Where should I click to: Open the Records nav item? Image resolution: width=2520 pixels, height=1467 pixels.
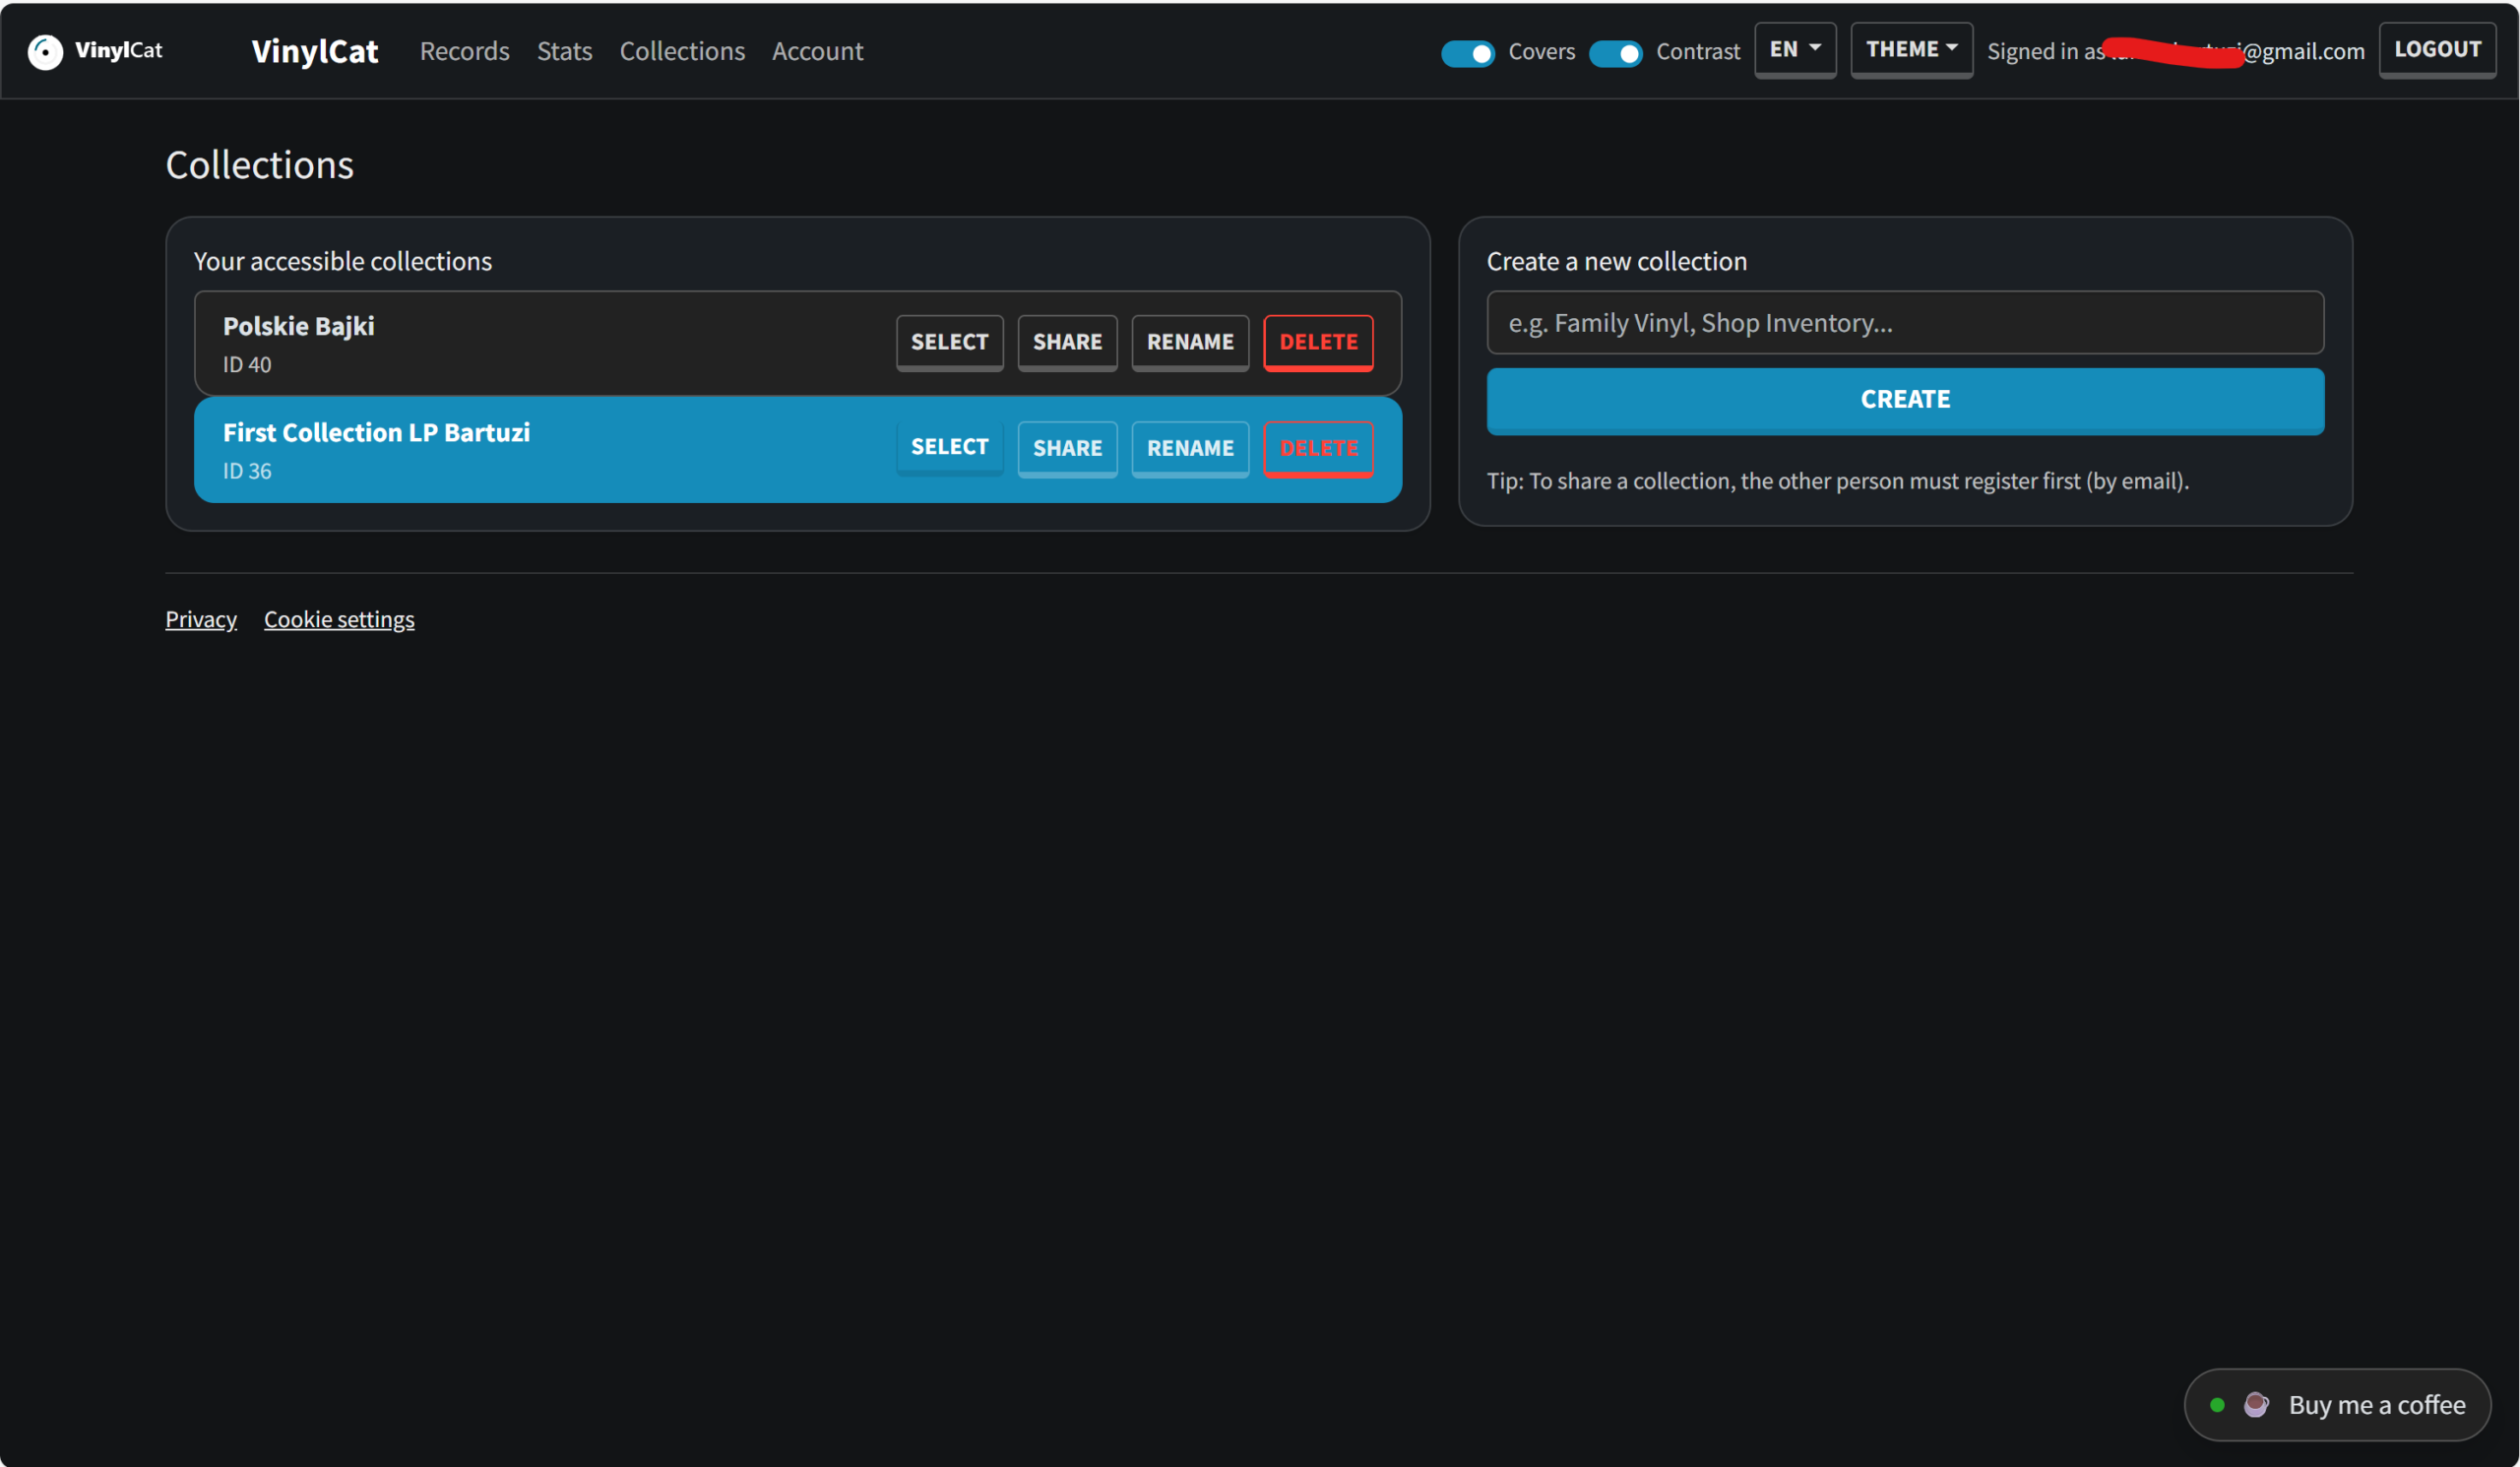point(464,51)
